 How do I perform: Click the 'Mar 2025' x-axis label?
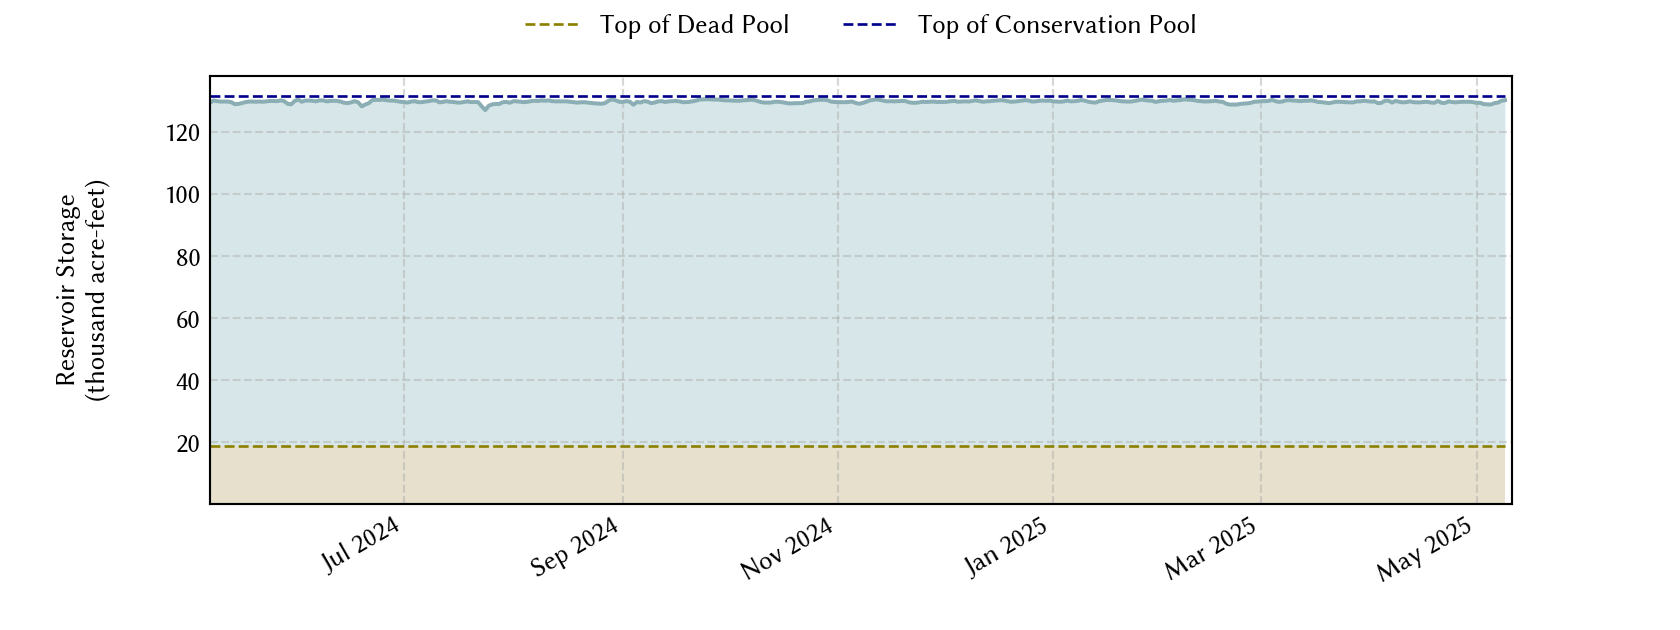point(1211,549)
